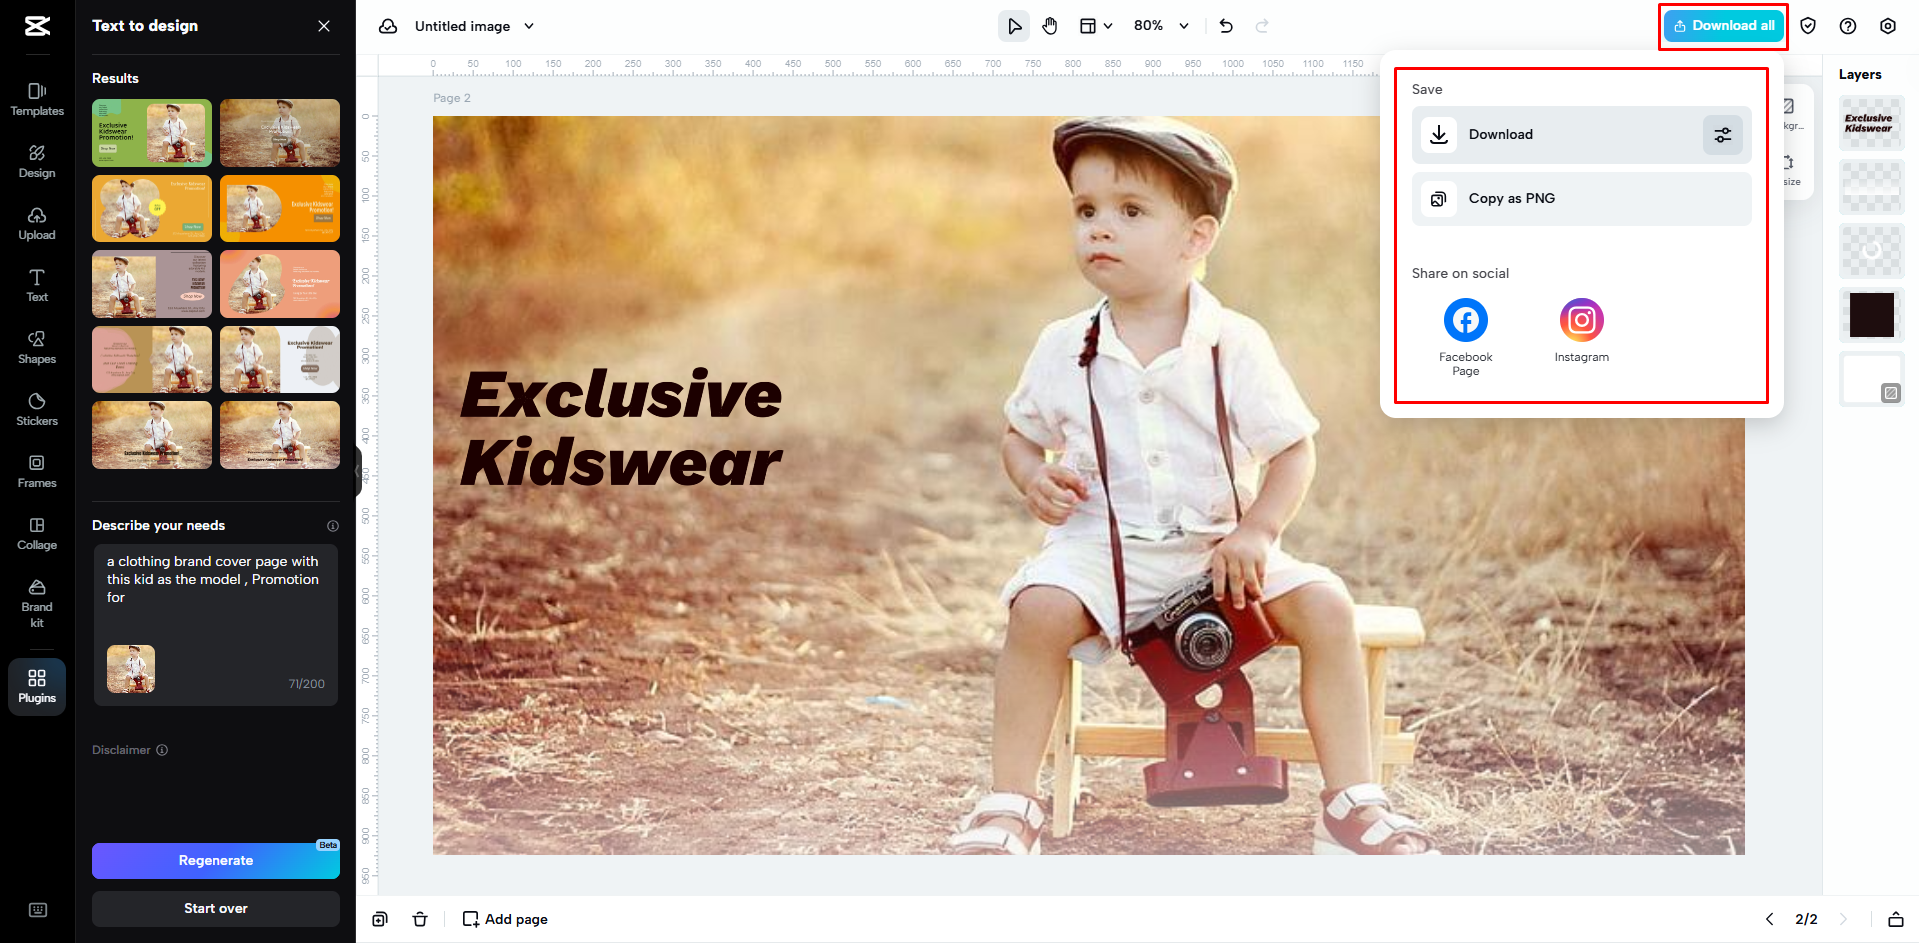Click the Undo arrow
The height and width of the screenshot is (943, 1919).
[1226, 25]
